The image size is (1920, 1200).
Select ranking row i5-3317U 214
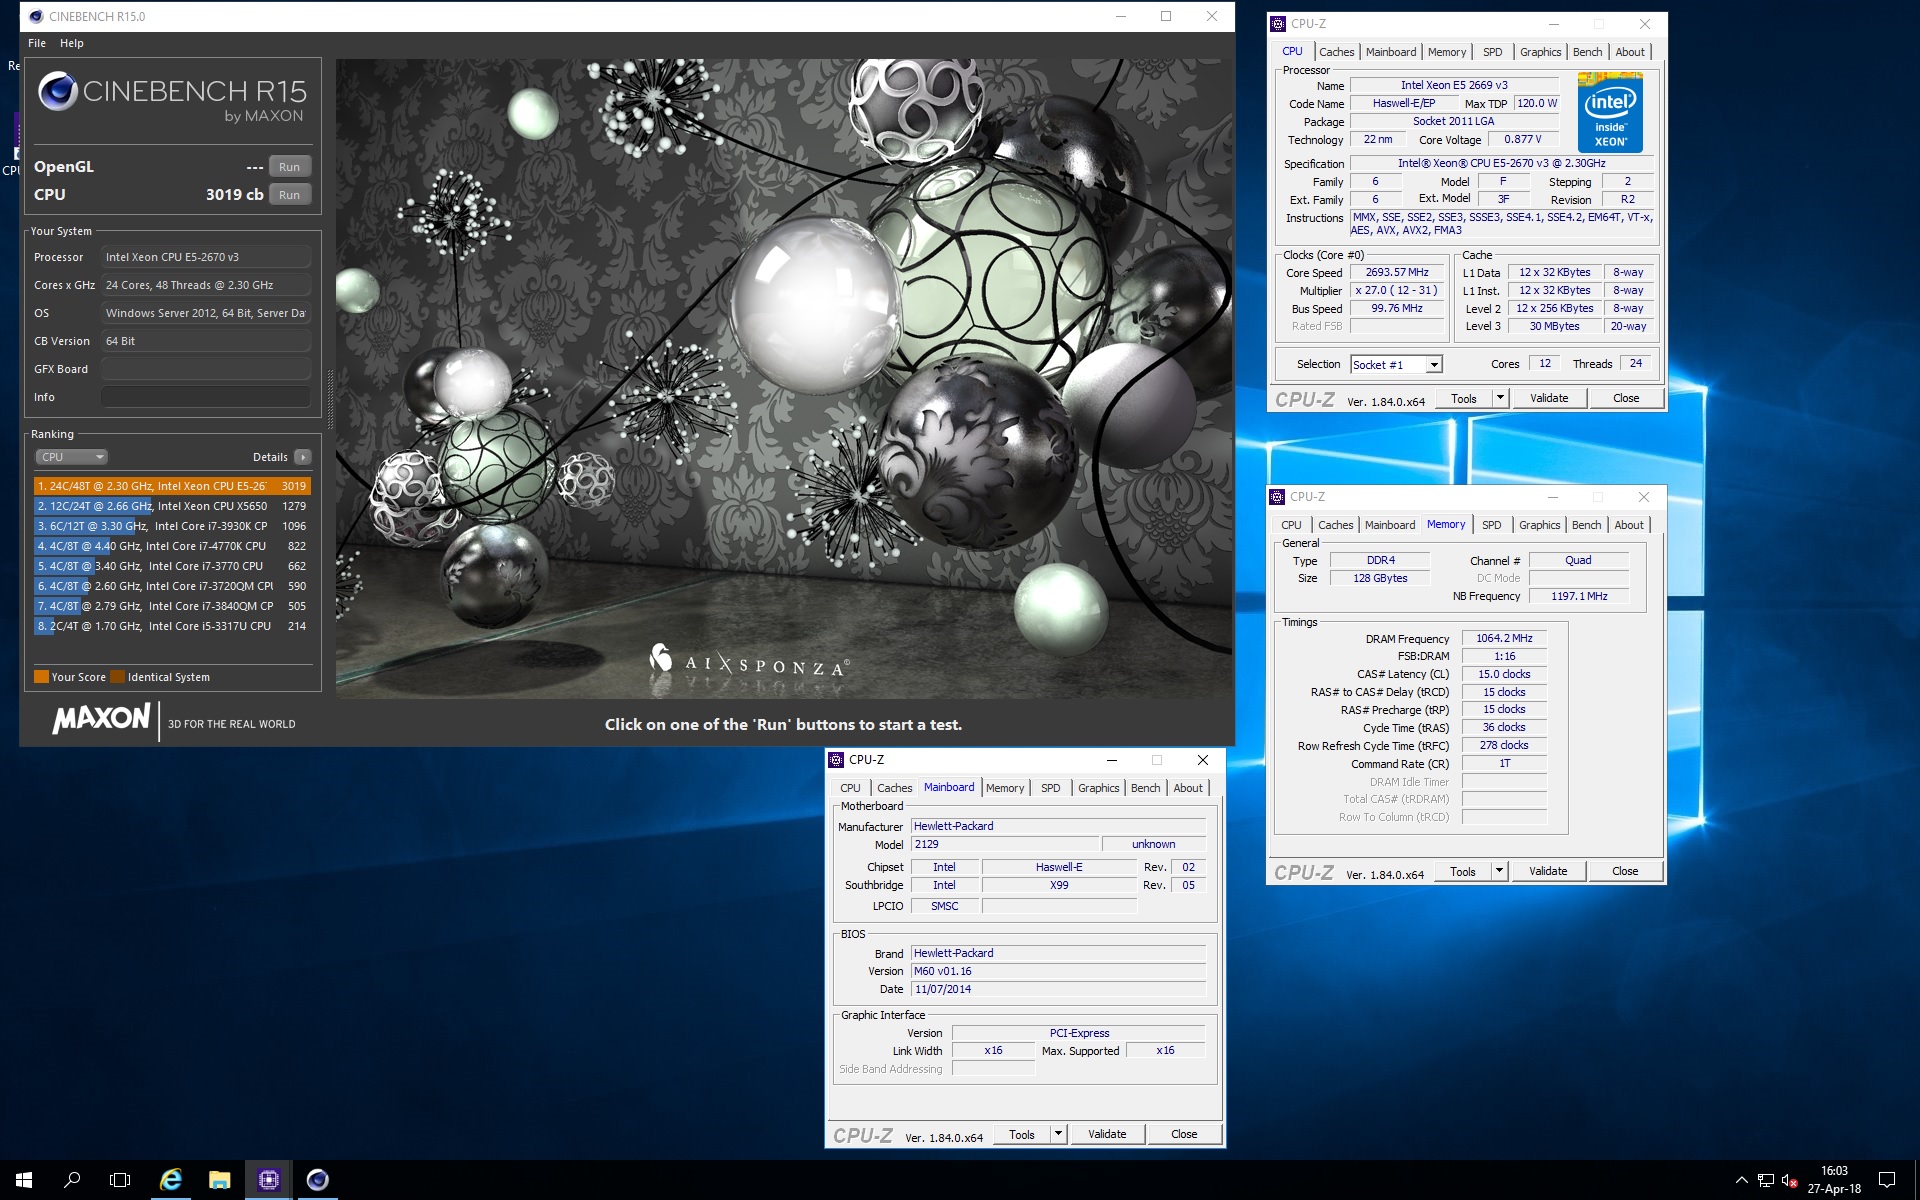172,626
